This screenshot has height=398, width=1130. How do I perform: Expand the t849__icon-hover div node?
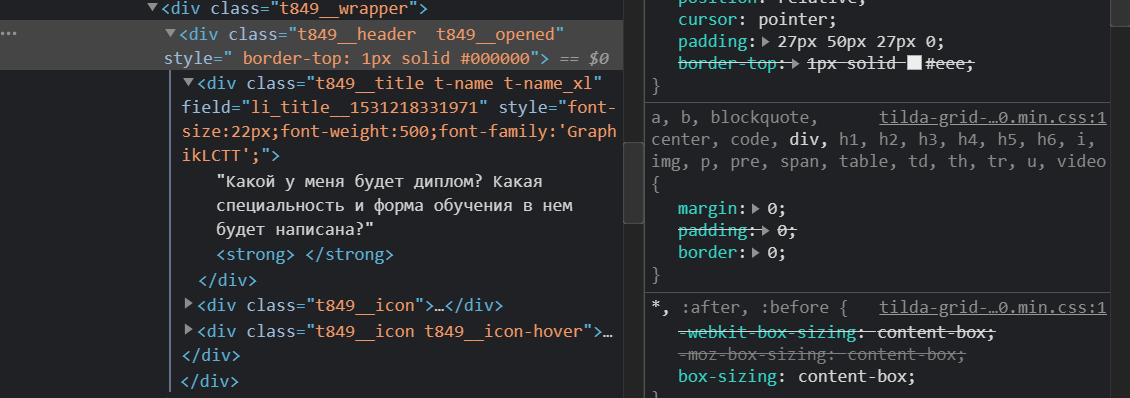point(189,330)
